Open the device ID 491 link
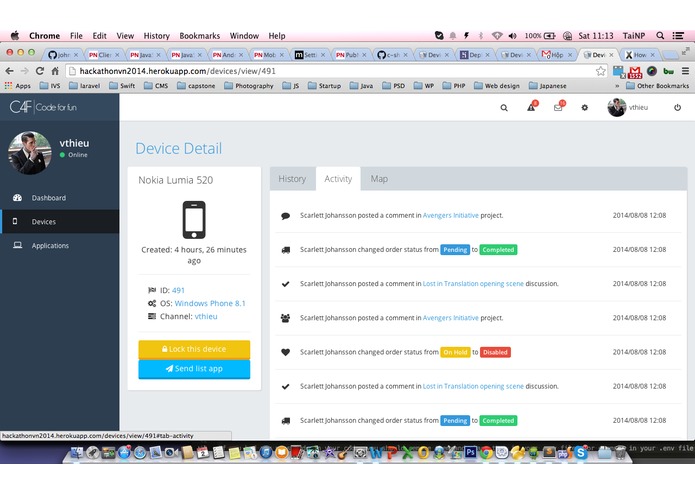The height and width of the screenshot is (494, 695). 178,290
